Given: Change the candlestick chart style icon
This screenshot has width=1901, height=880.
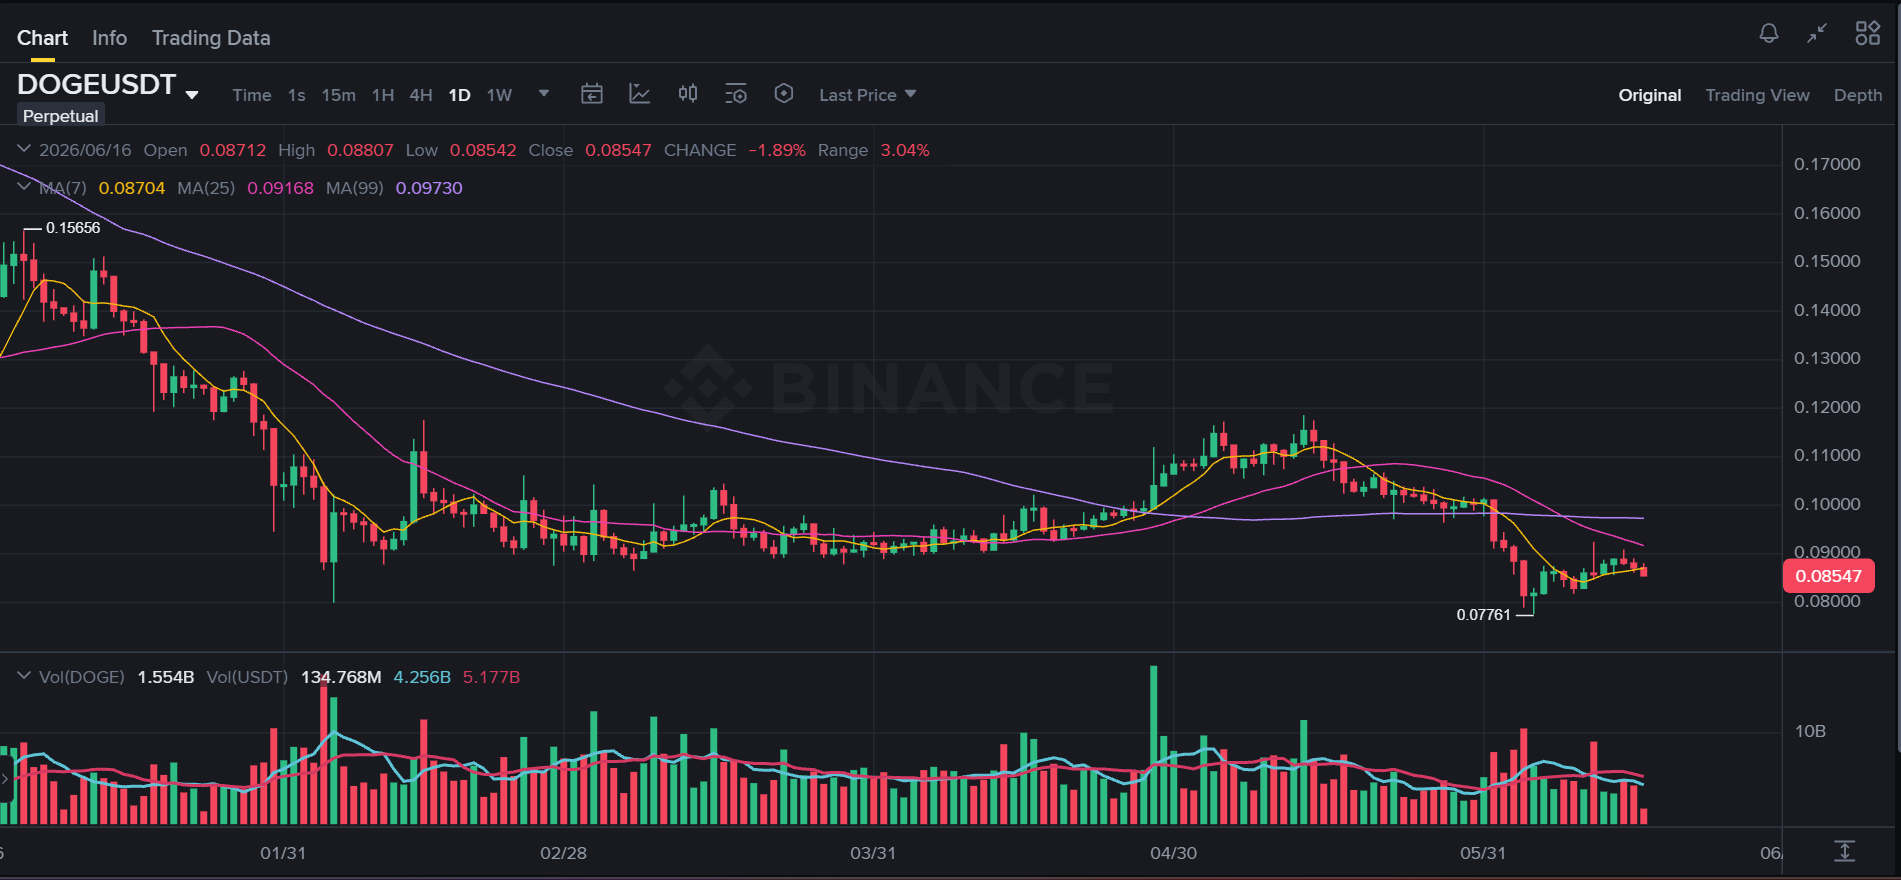Looking at the screenshot, I should [x=688, y=94].
